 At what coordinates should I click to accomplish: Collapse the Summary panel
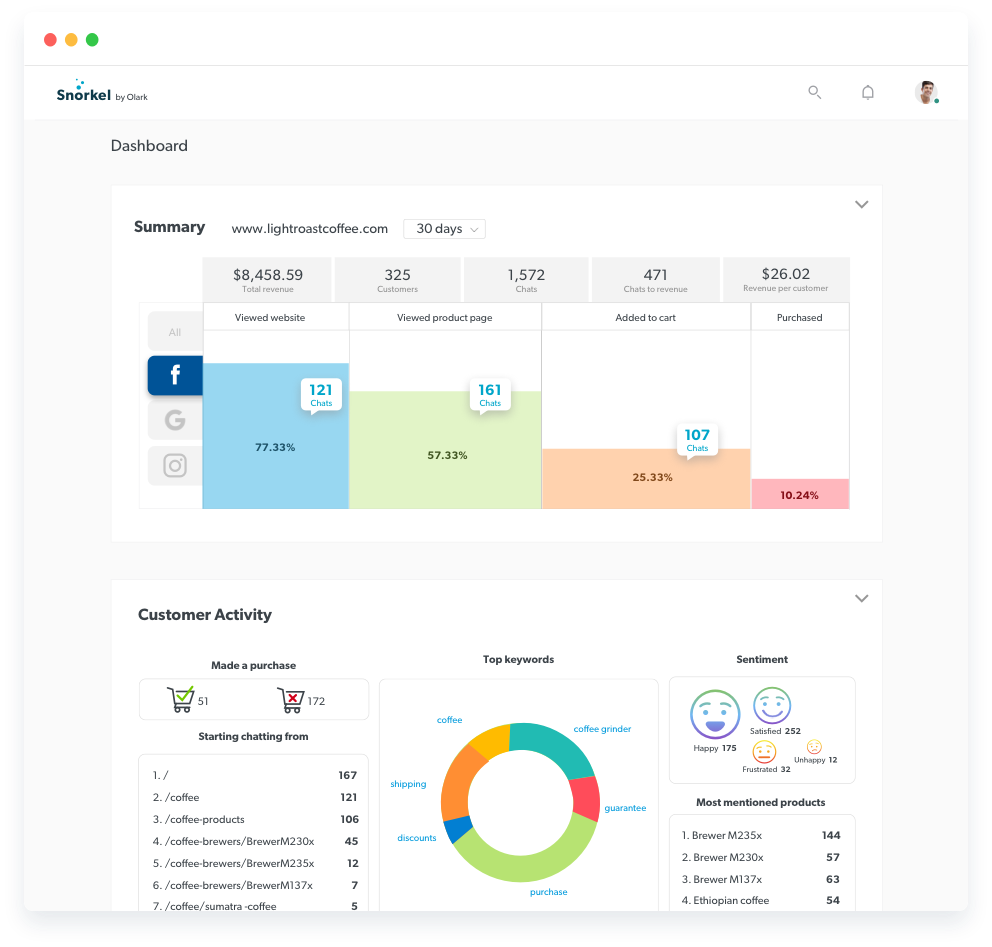861,204
